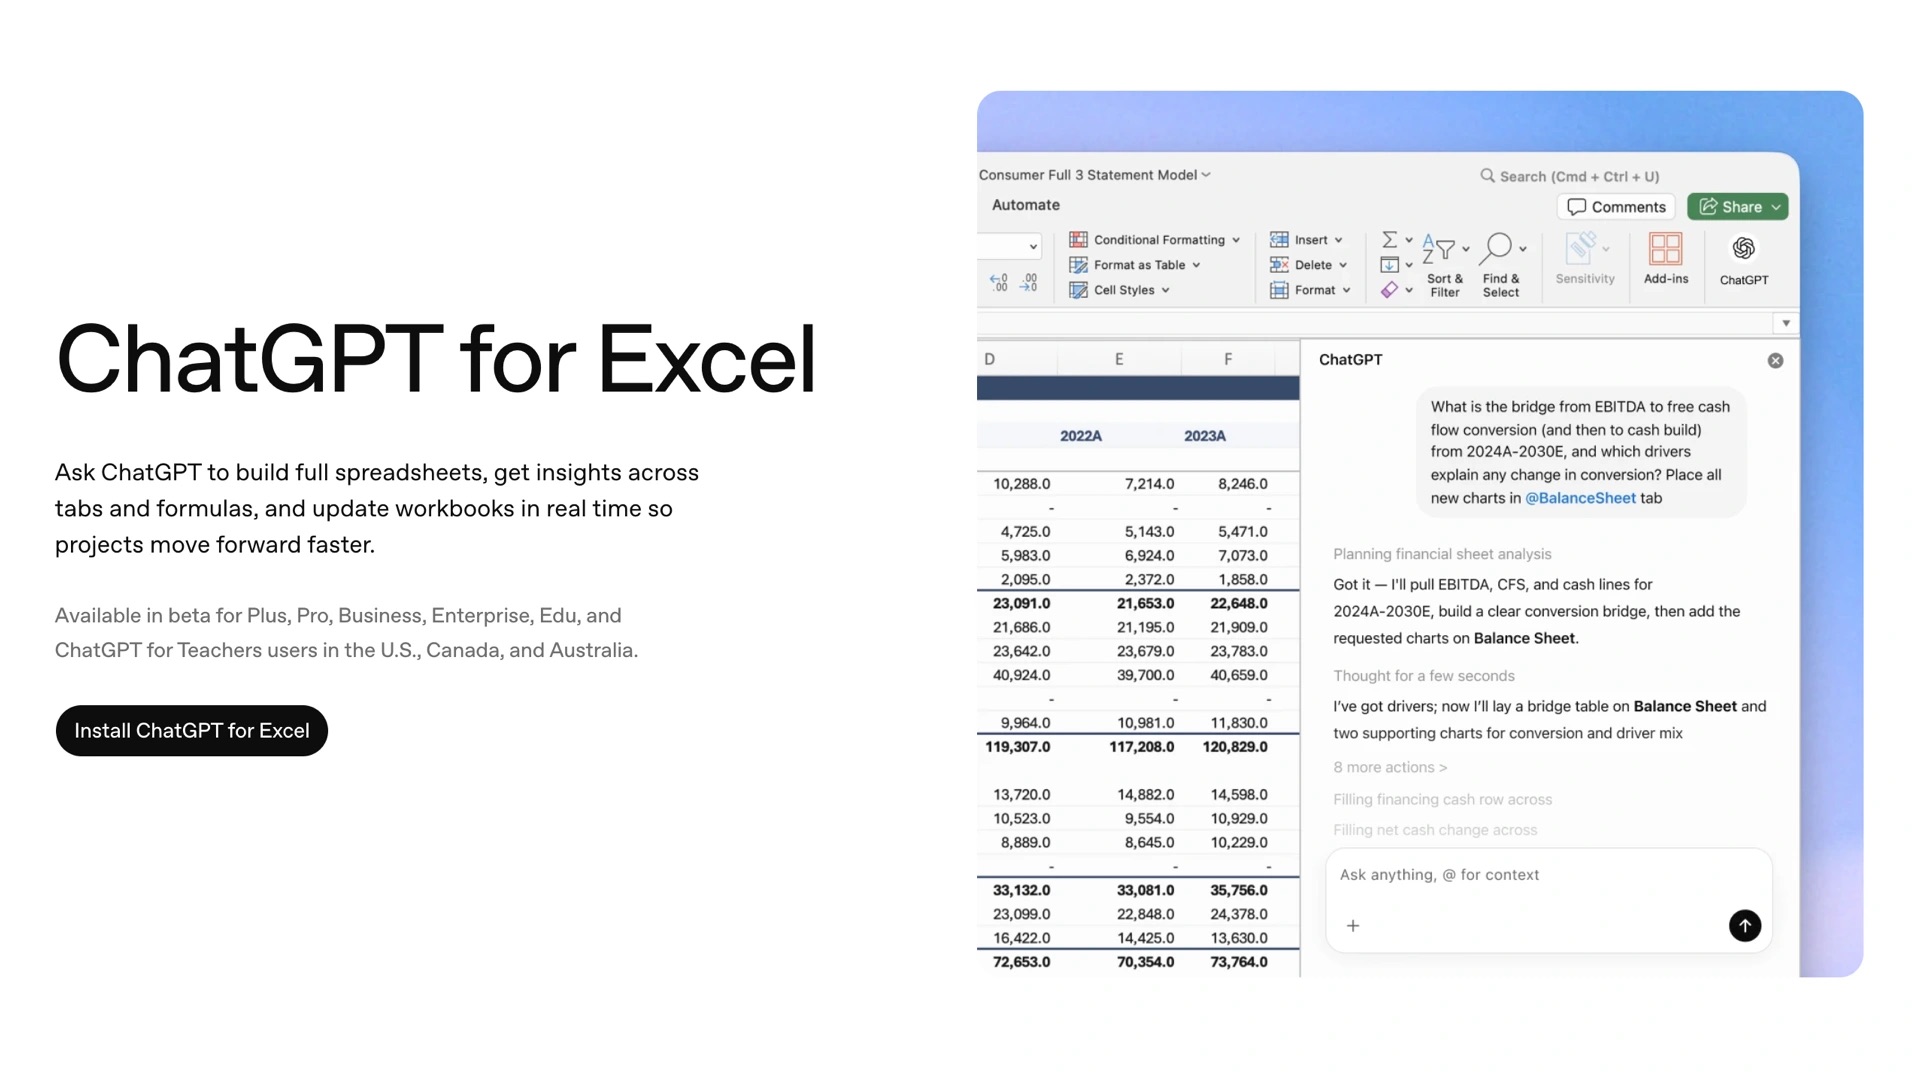The height and width of the screenshot is (1080, 1920).
Task: Apply Conditional Formatting
Action: tap(1155, 240)
